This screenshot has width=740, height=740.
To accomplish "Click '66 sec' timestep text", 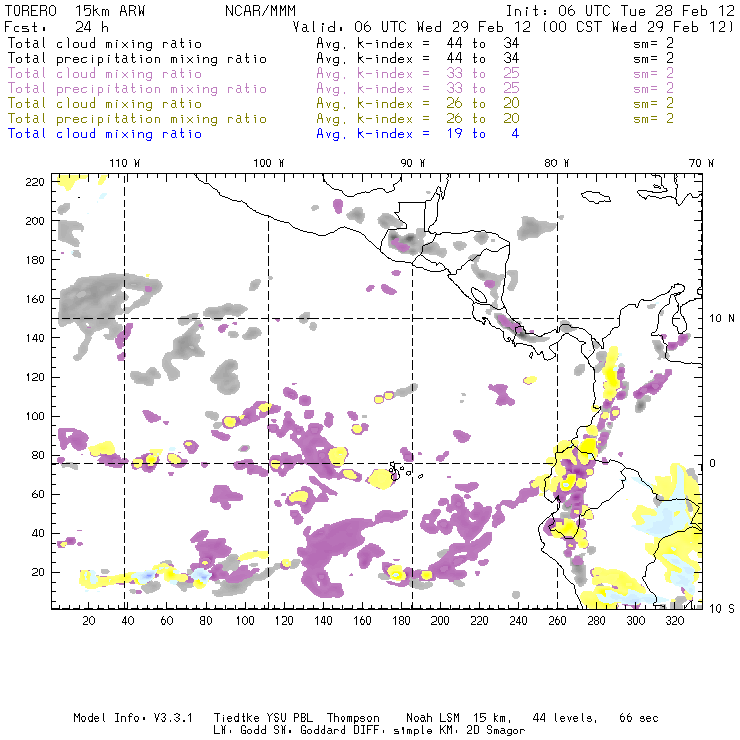I will pos(639,718).
